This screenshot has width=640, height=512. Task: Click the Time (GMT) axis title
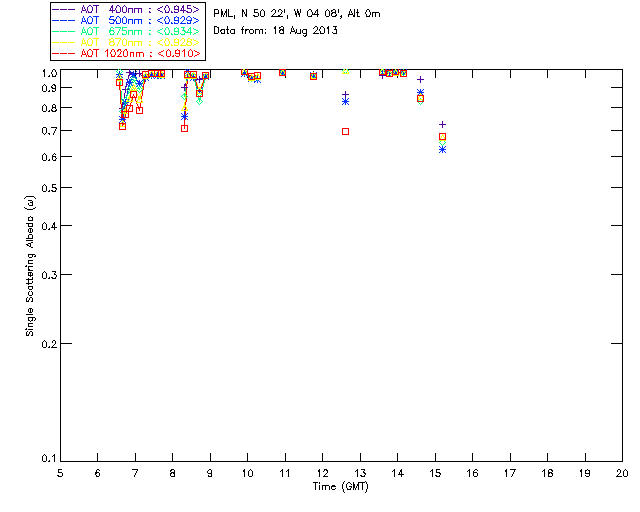(x=341, y=487)
